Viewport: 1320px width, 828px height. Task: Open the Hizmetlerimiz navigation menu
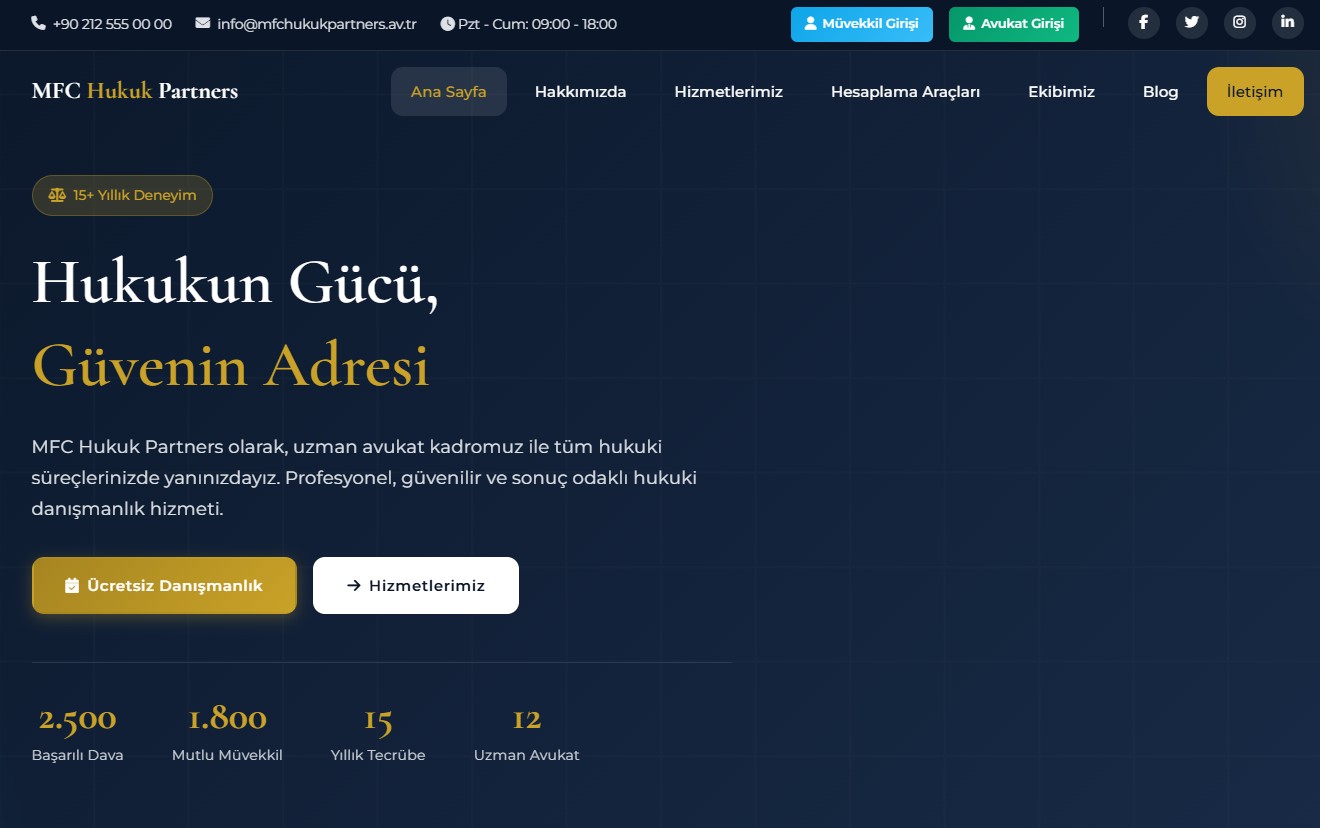coord(728,92)
